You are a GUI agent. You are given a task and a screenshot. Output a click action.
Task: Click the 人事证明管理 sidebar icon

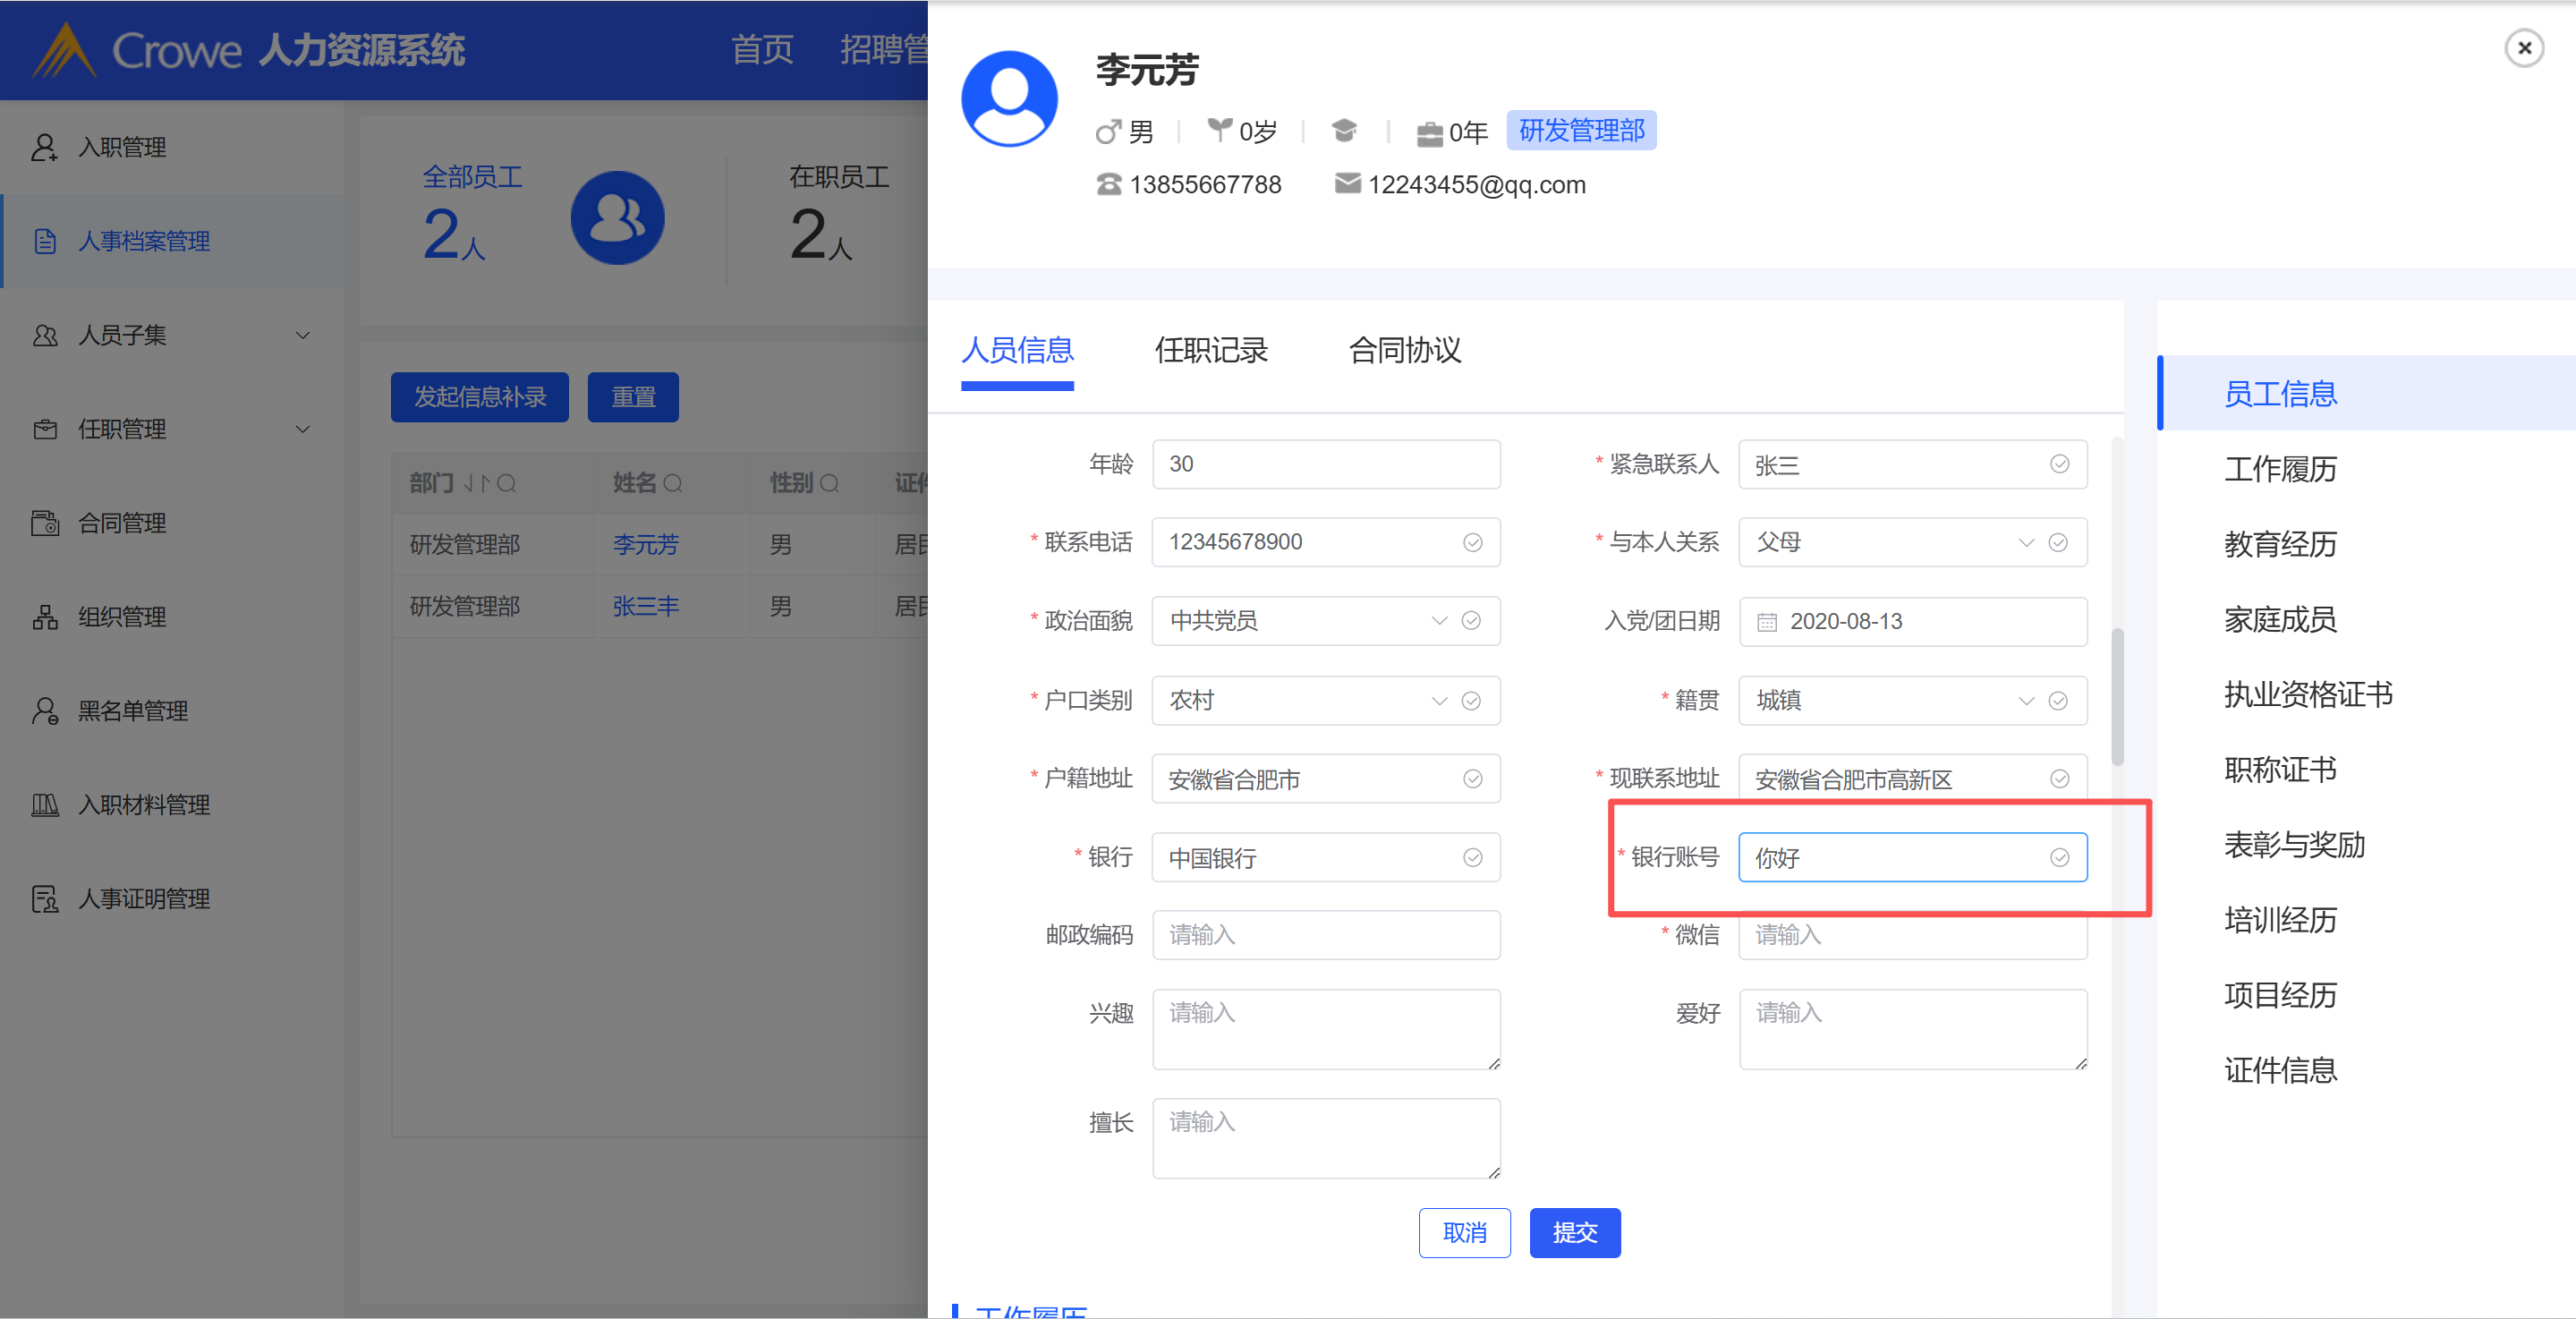(44, 899)
